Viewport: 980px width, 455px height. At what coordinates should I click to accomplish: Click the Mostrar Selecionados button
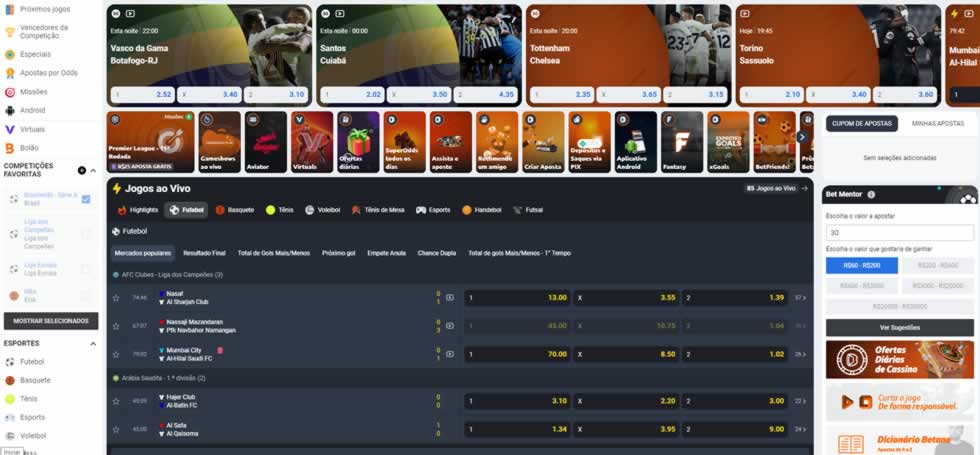coord(51,321)
